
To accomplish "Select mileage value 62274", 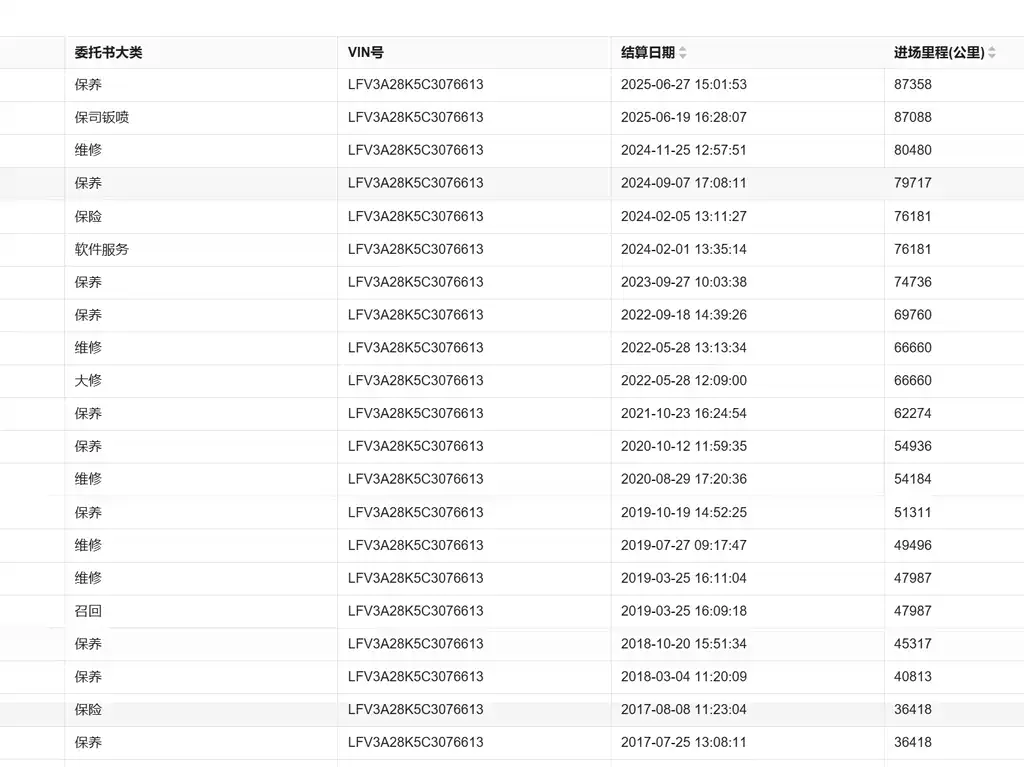I will tap(912, 413).
